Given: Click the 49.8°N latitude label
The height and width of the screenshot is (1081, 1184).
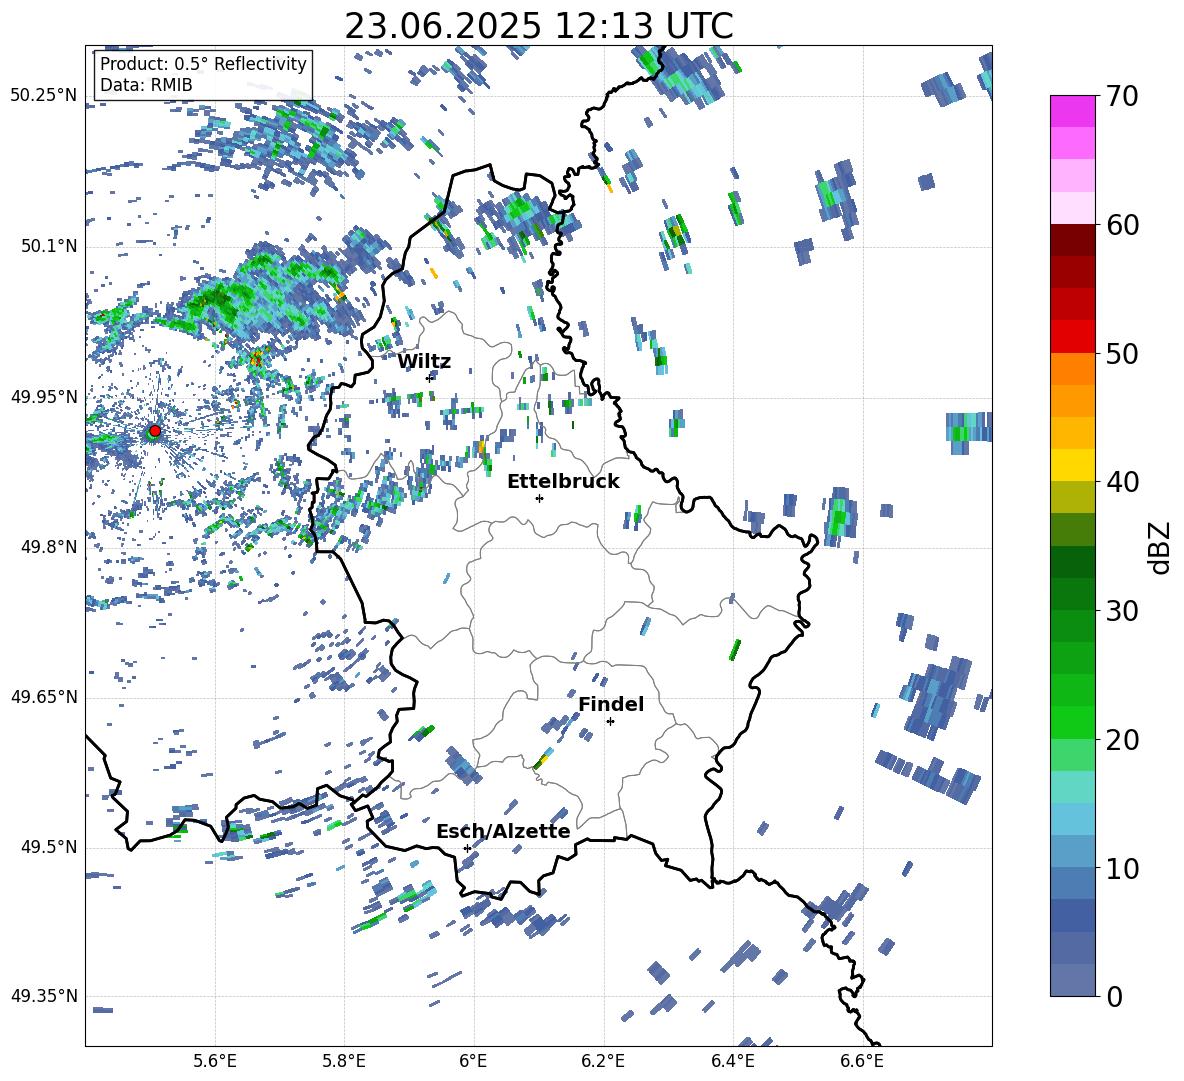Looking at the screenshot, I should 48,547.
